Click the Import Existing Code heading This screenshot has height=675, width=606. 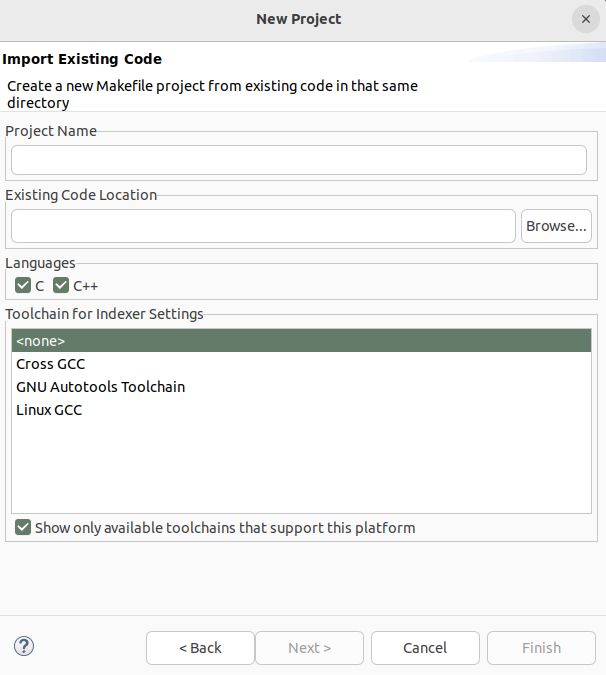point(82,59)
